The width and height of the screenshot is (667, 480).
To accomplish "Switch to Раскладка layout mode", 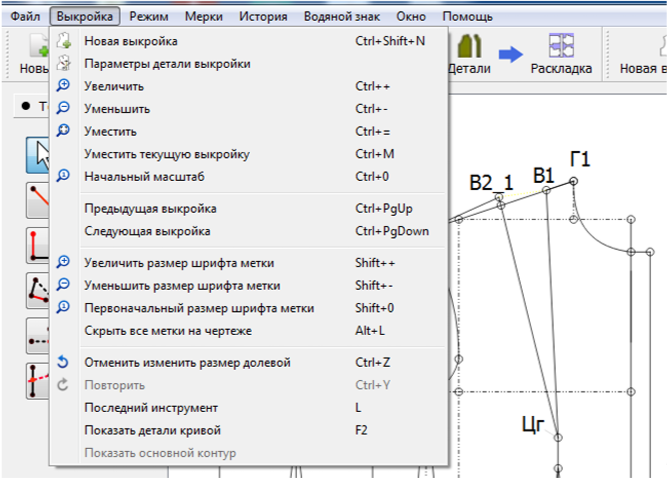I will (561, 54).
